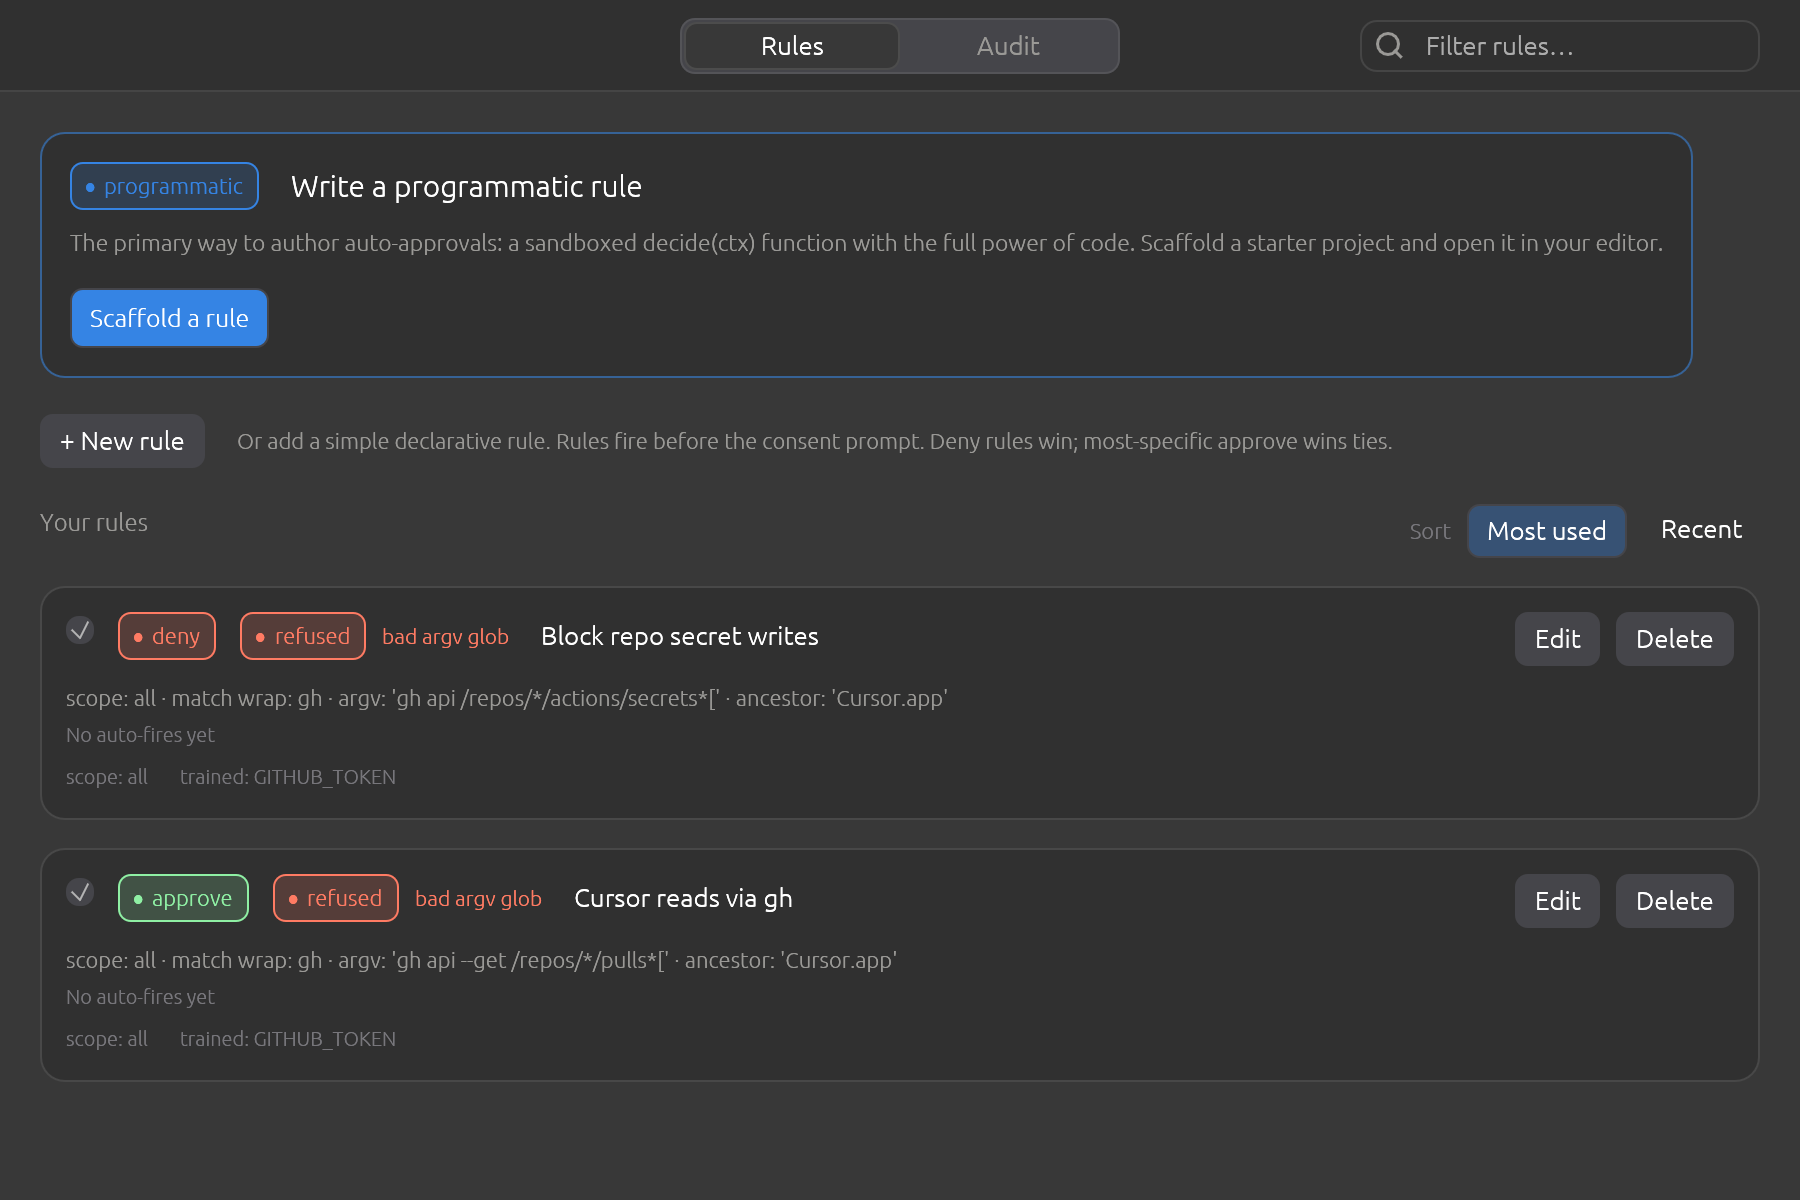Click 'No auto-fires yet' under Block repo secret writes
Screen dimensions: 1800x1200
[140, 735]
